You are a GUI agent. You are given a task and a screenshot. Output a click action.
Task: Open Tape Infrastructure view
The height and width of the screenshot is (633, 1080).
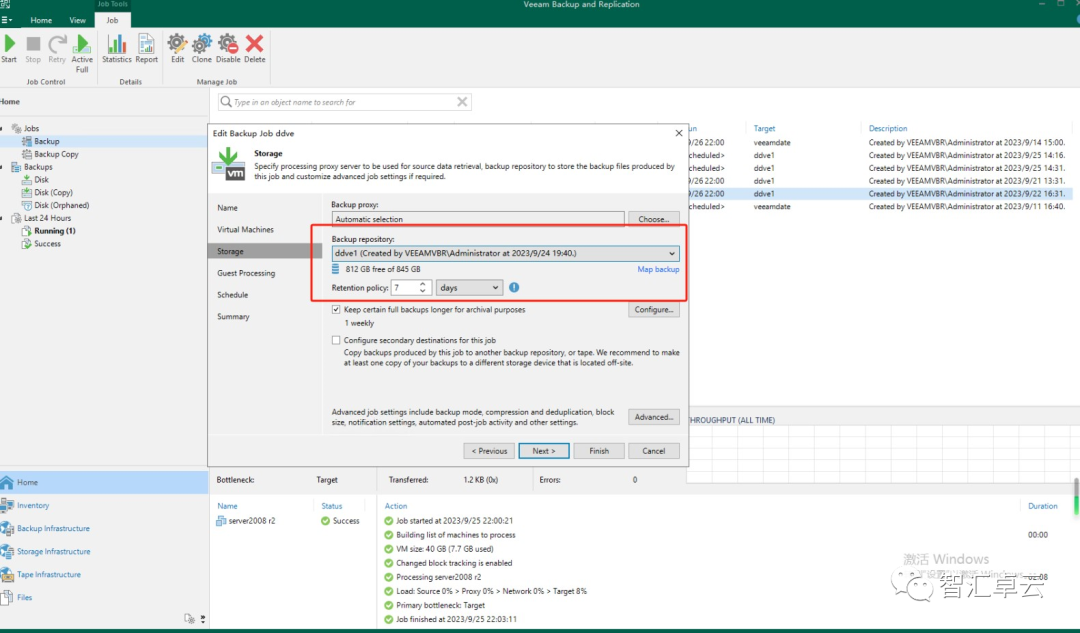48,574
